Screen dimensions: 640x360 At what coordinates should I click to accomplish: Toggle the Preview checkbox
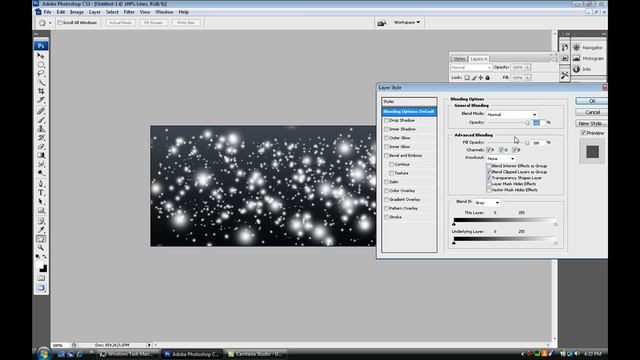pos(583,133)
